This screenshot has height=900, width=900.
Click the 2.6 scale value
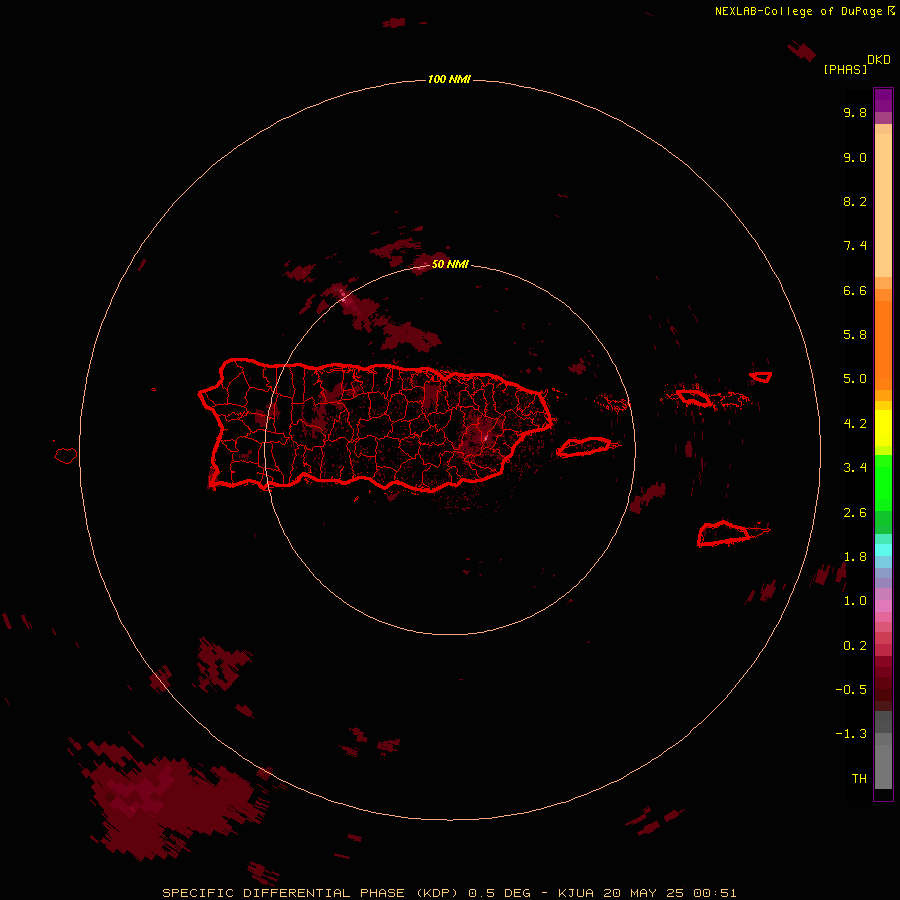coord(855,513)
